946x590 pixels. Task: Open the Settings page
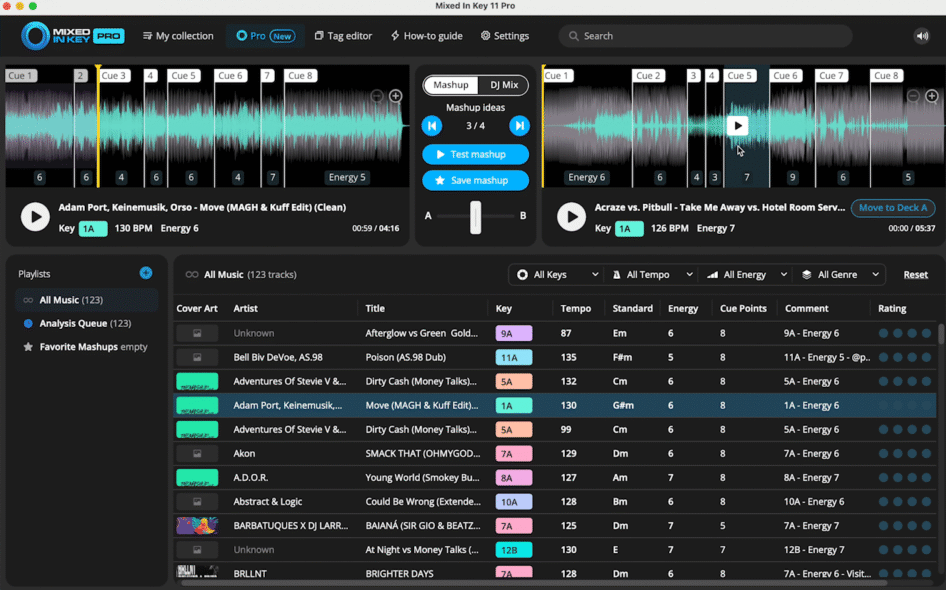(x=505, y=36)
